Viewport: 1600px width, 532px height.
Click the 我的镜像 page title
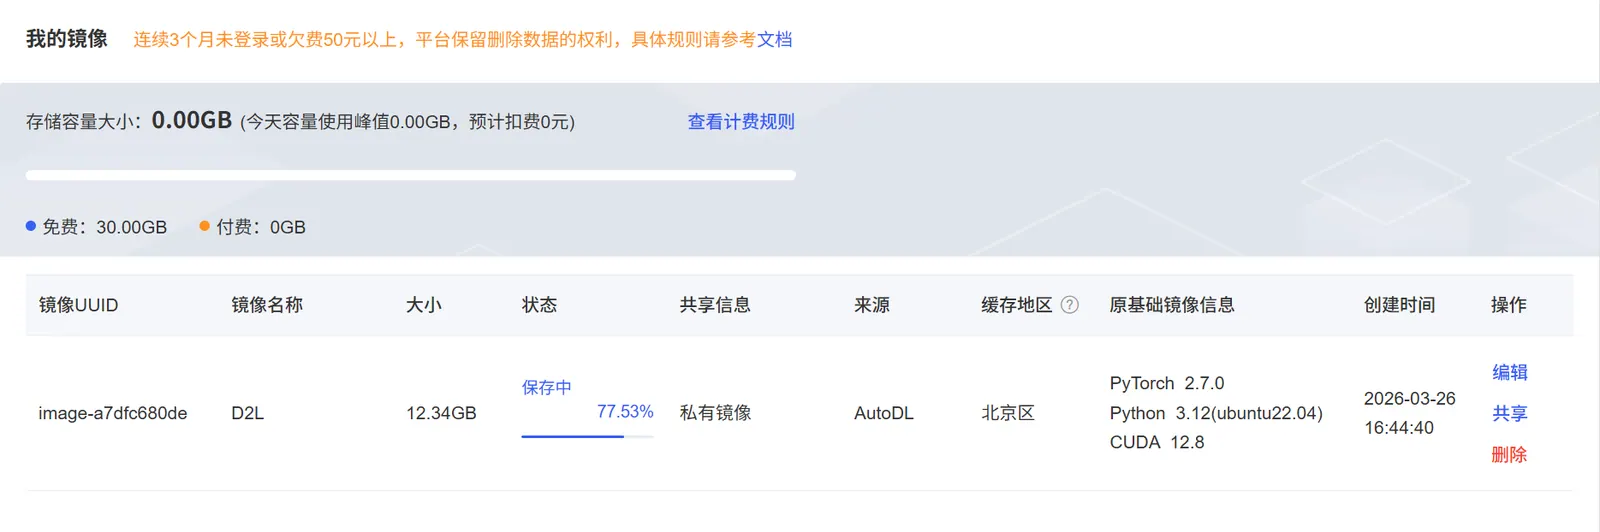[x=67, y=39]
